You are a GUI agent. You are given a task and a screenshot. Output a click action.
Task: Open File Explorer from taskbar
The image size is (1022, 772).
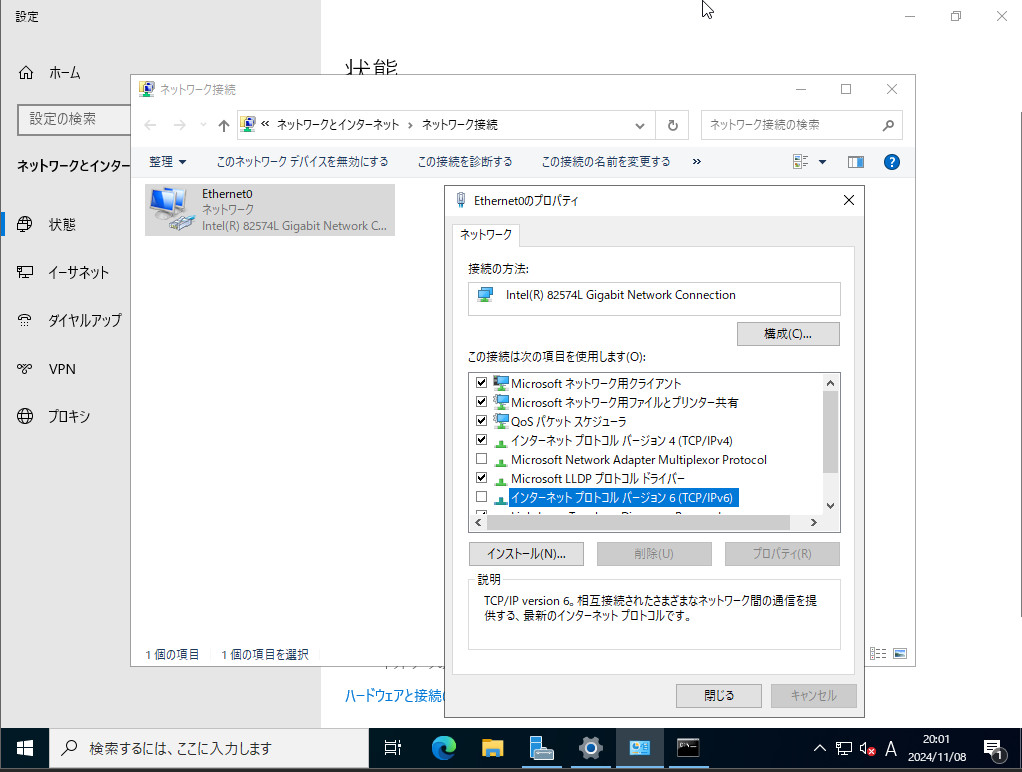click(x=492, y=748)
